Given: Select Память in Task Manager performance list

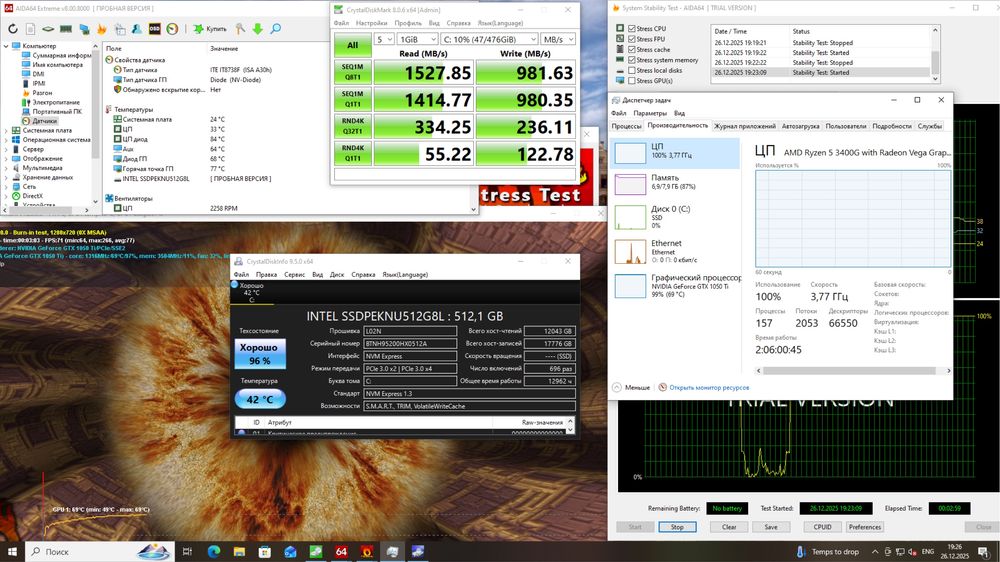Looking at the screenshot, I should coord(675,184).
